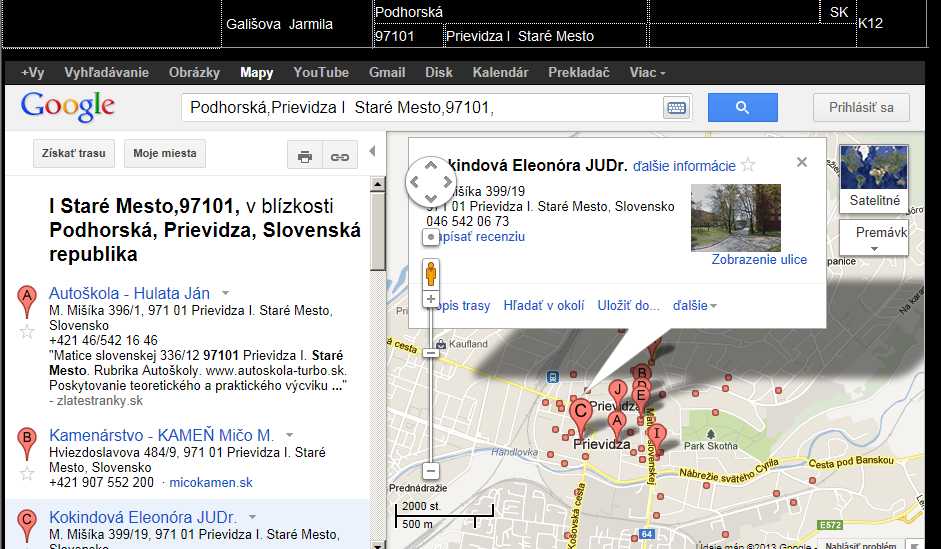
Task: Open the Viac menu in top bar
Action: tap(647, 73)
